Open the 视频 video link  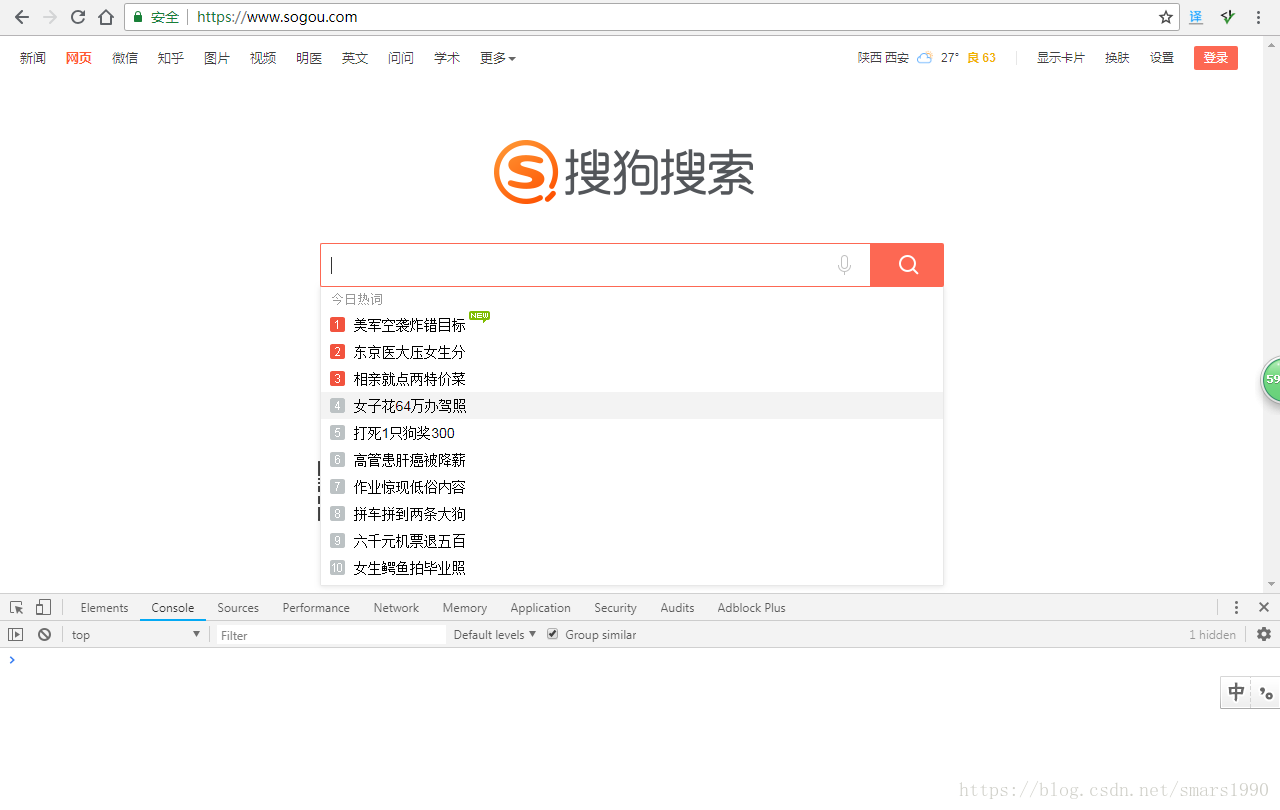[263, 58]
